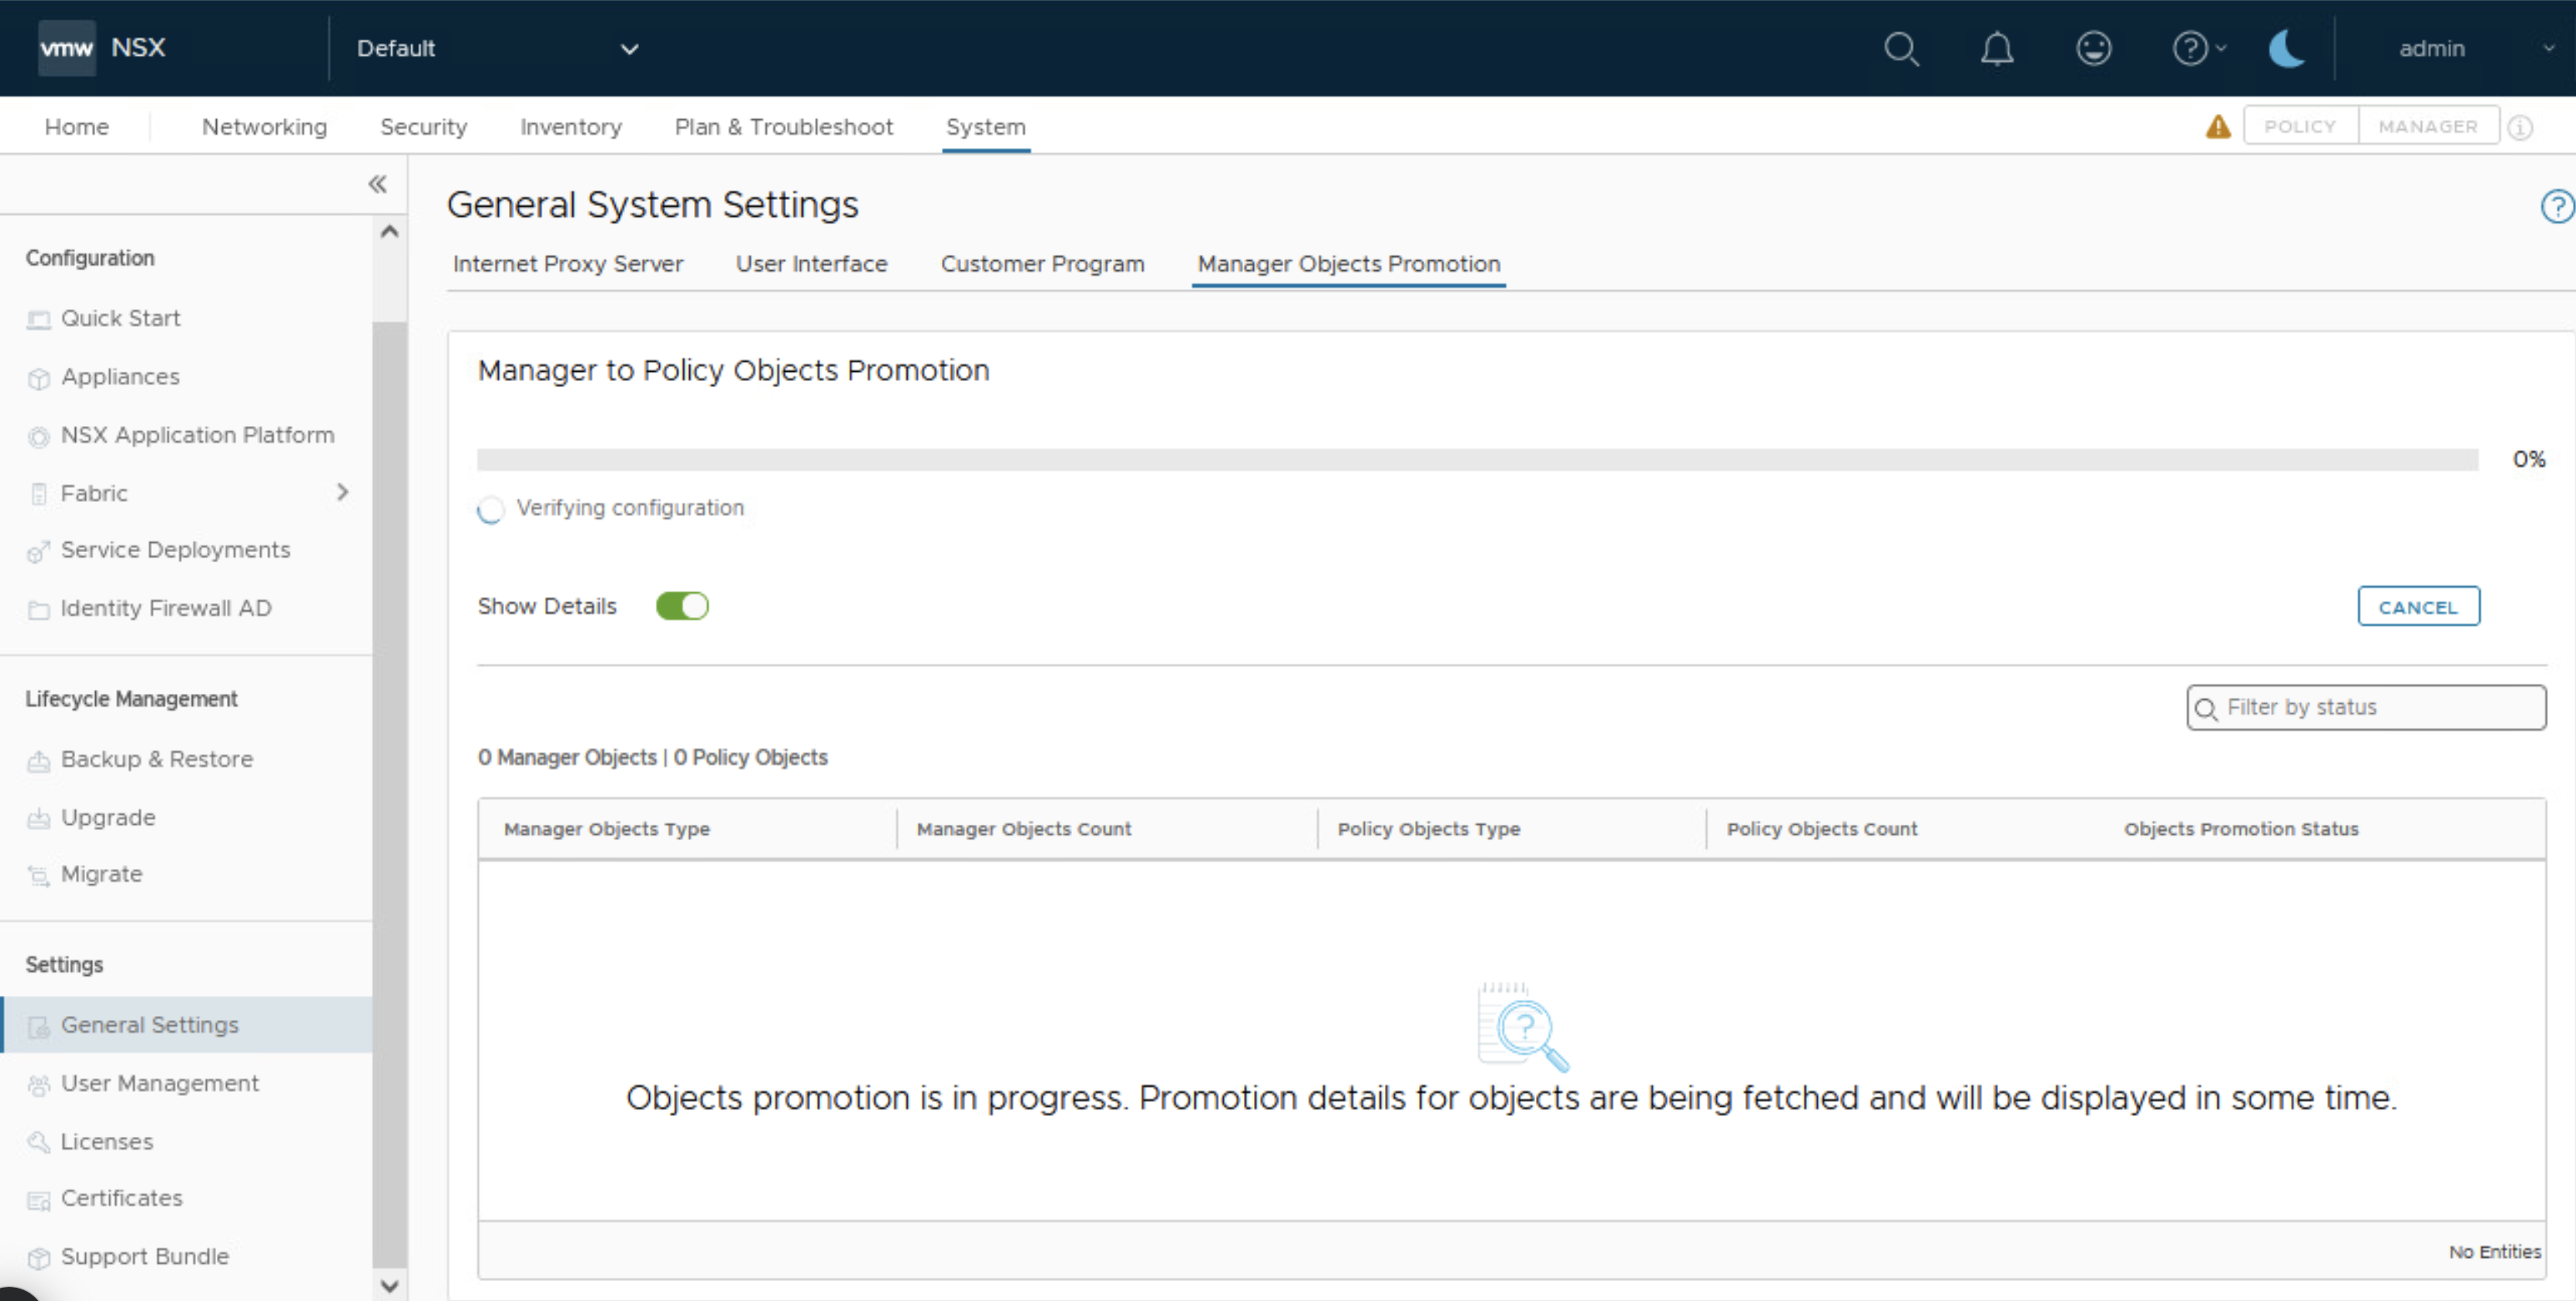
Task: Open the Default project dropdown
Action: click(x=496, y=48)
